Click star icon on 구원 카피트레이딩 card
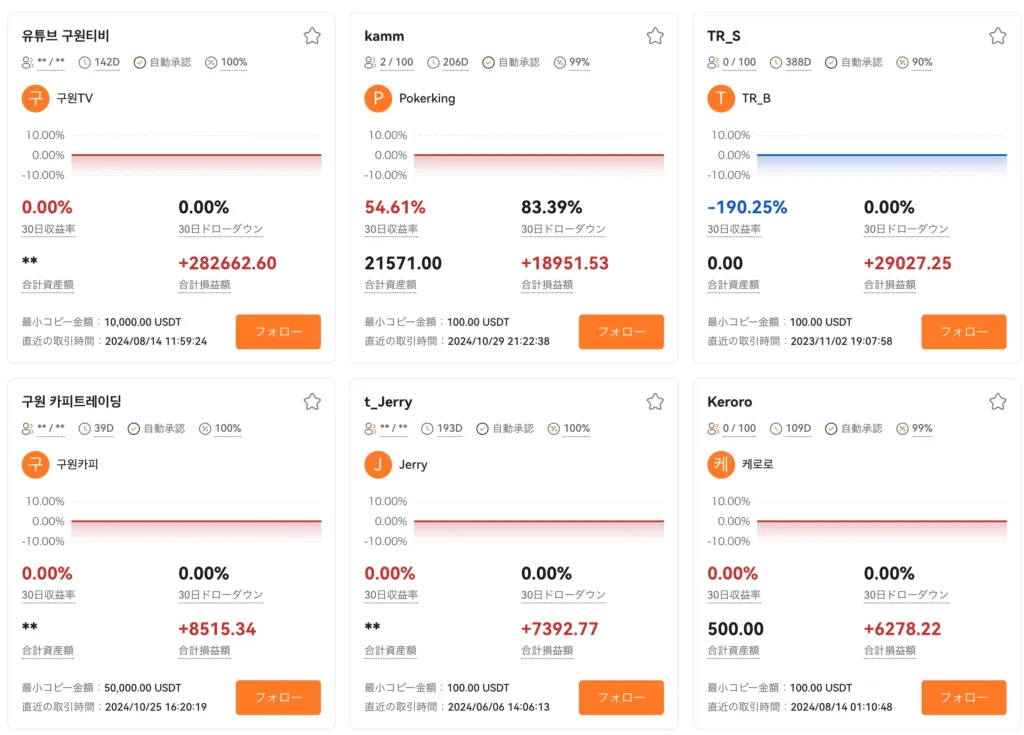The height and width of the screenshot is (735, 1024). (x=312, y=402)
